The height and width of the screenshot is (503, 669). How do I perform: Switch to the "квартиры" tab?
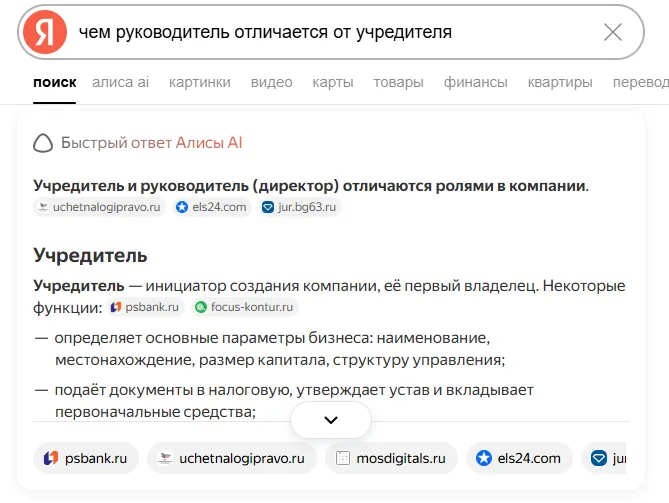point(560,82)
